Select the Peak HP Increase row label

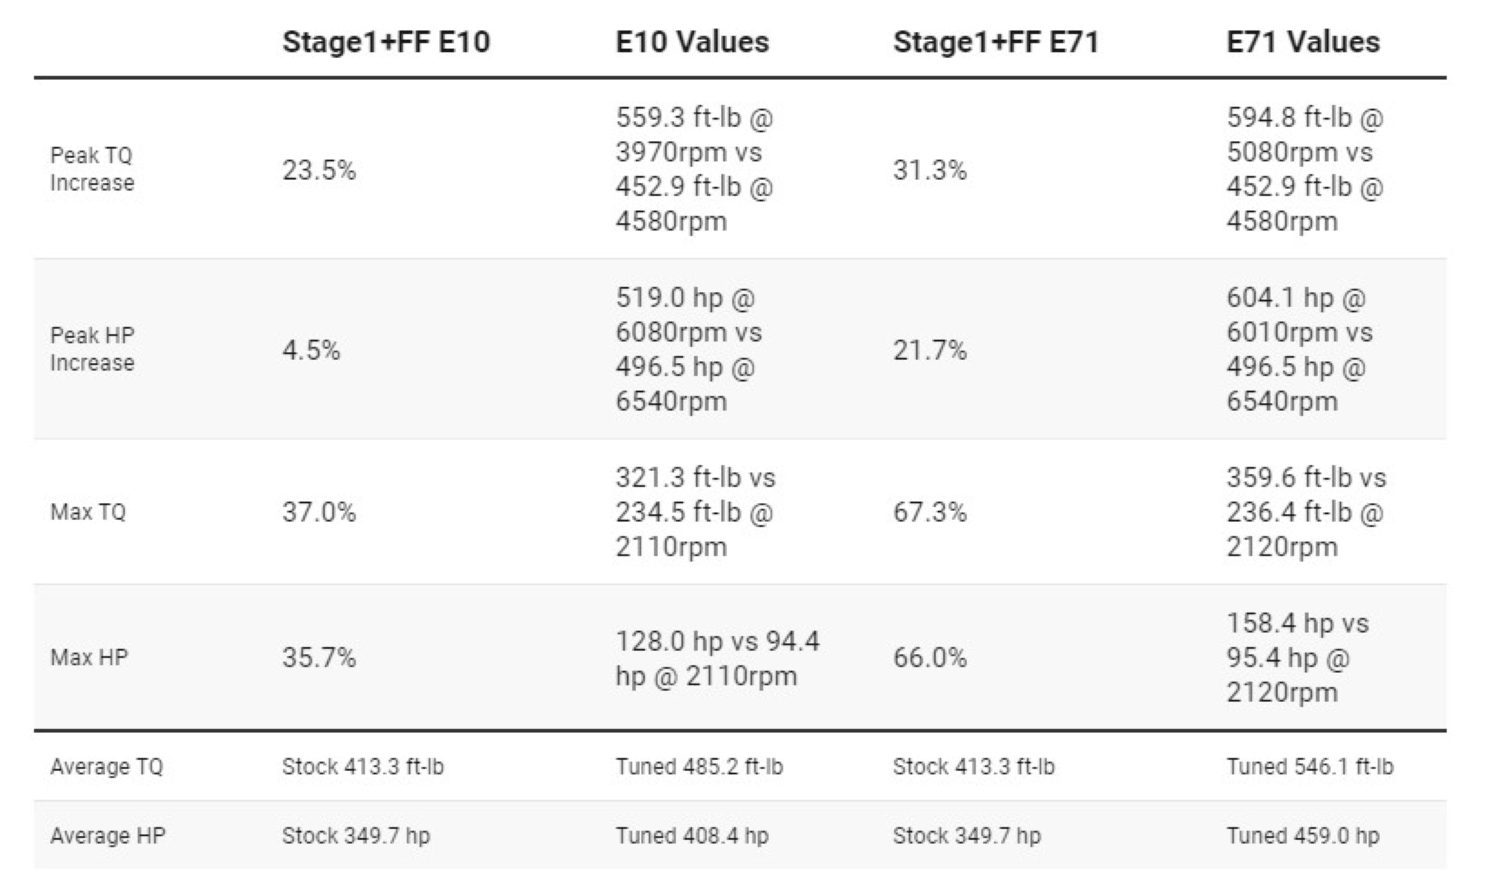92,349
